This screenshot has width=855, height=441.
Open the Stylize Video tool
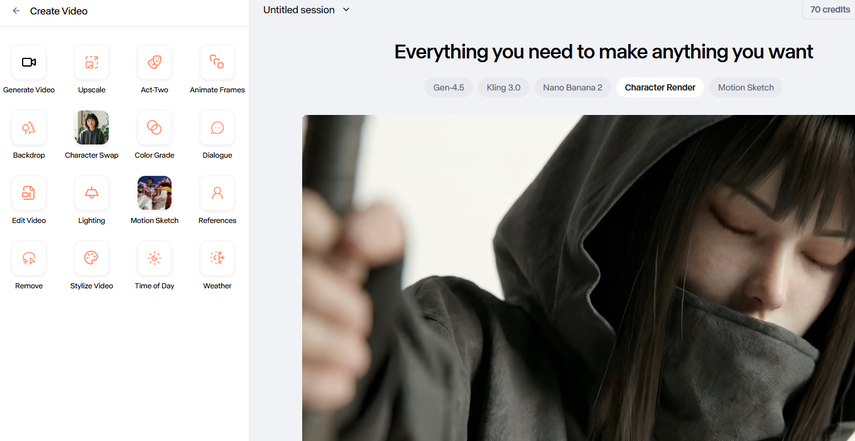pos(92,258)
